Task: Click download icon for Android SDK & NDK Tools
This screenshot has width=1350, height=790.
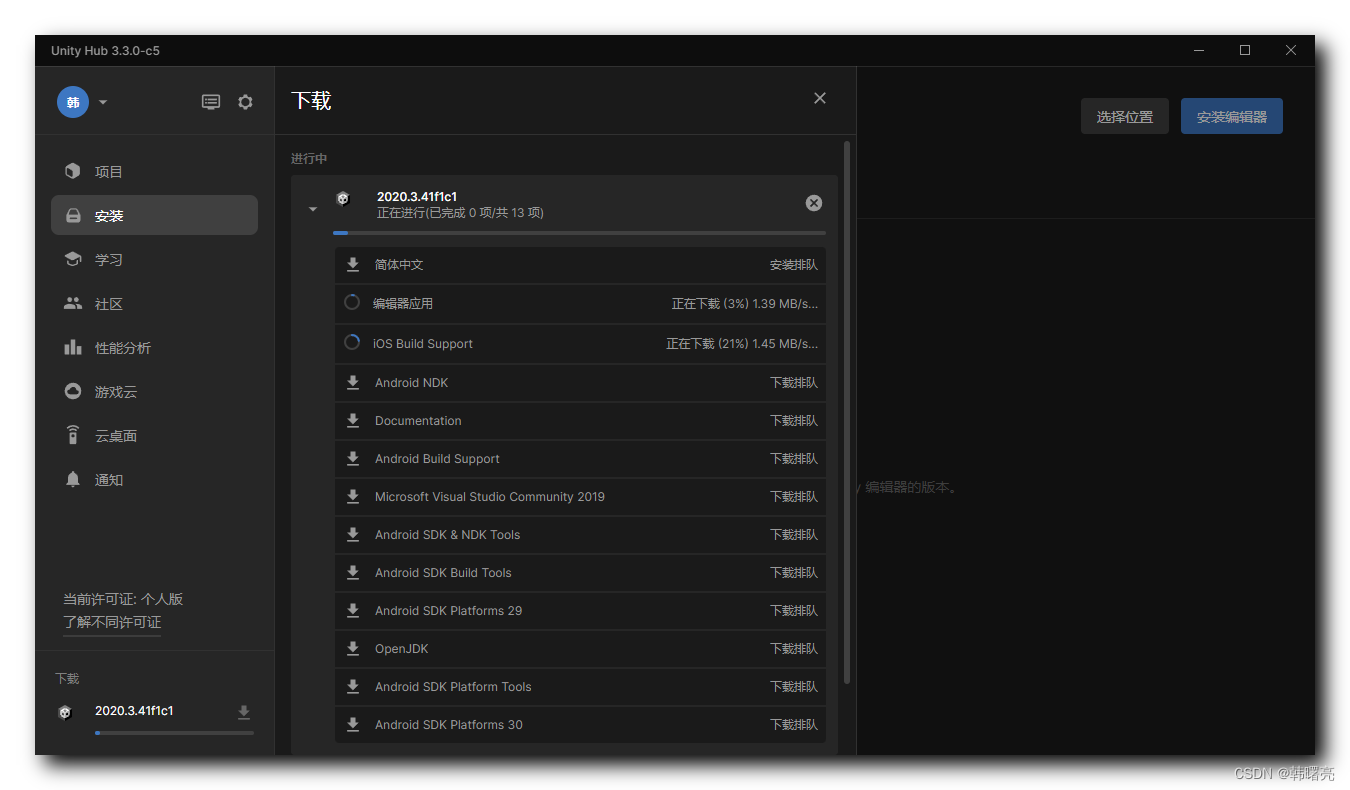Action: [353, 535]
